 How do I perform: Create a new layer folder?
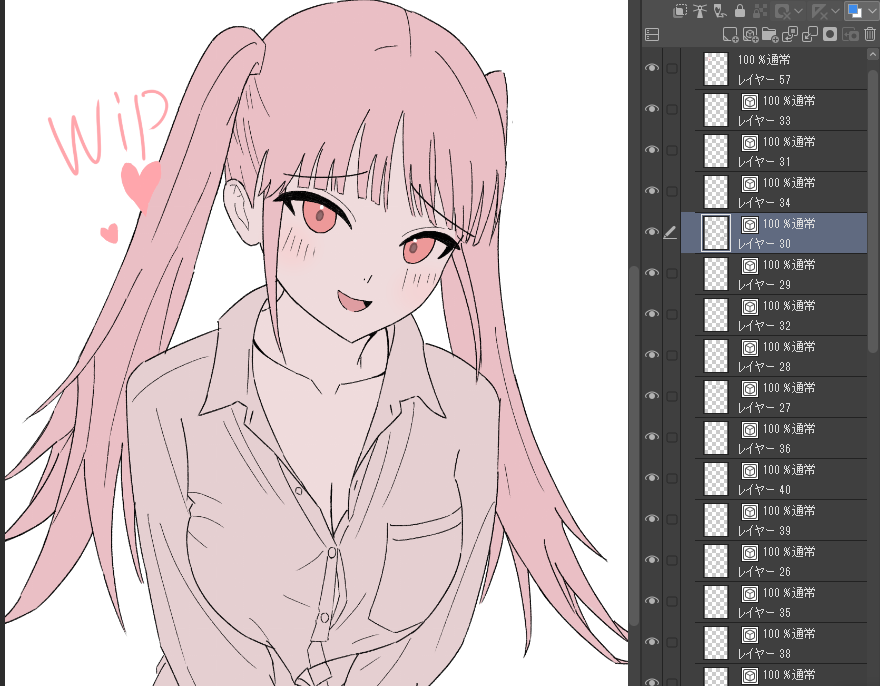pos(770,35)
